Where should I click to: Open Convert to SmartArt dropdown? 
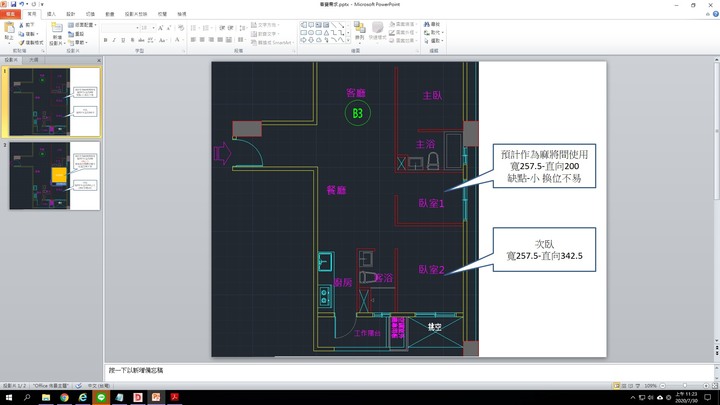(x=273, y=43)
